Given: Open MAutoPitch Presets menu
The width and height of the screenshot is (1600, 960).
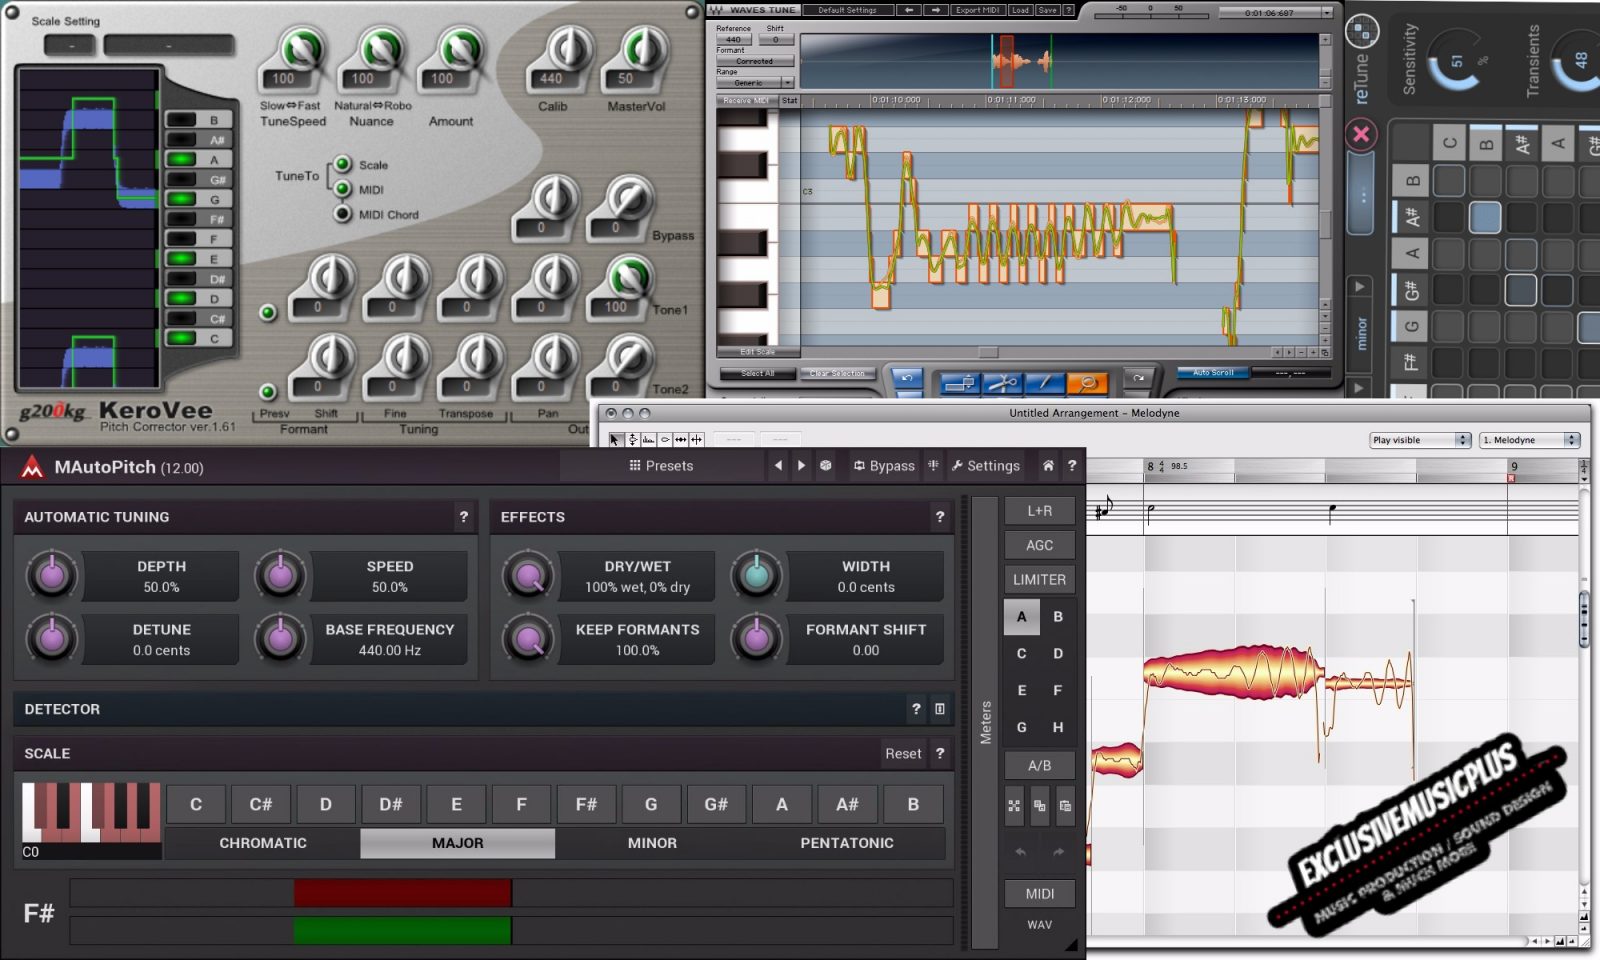Looking at the screenshot, I should coord(661,465).
